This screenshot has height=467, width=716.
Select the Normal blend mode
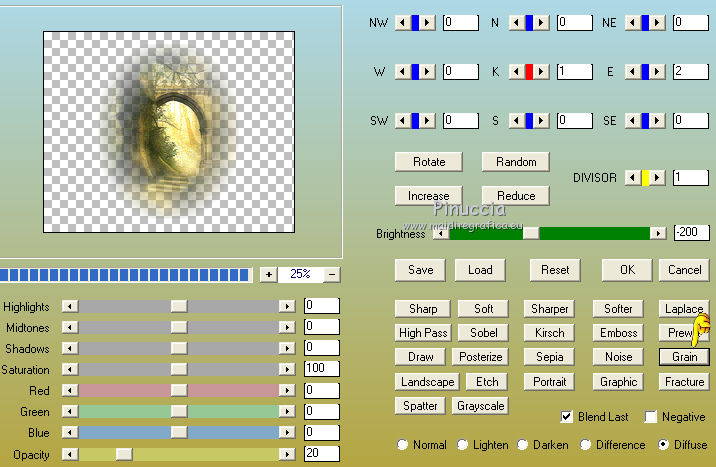click(402, 445)
